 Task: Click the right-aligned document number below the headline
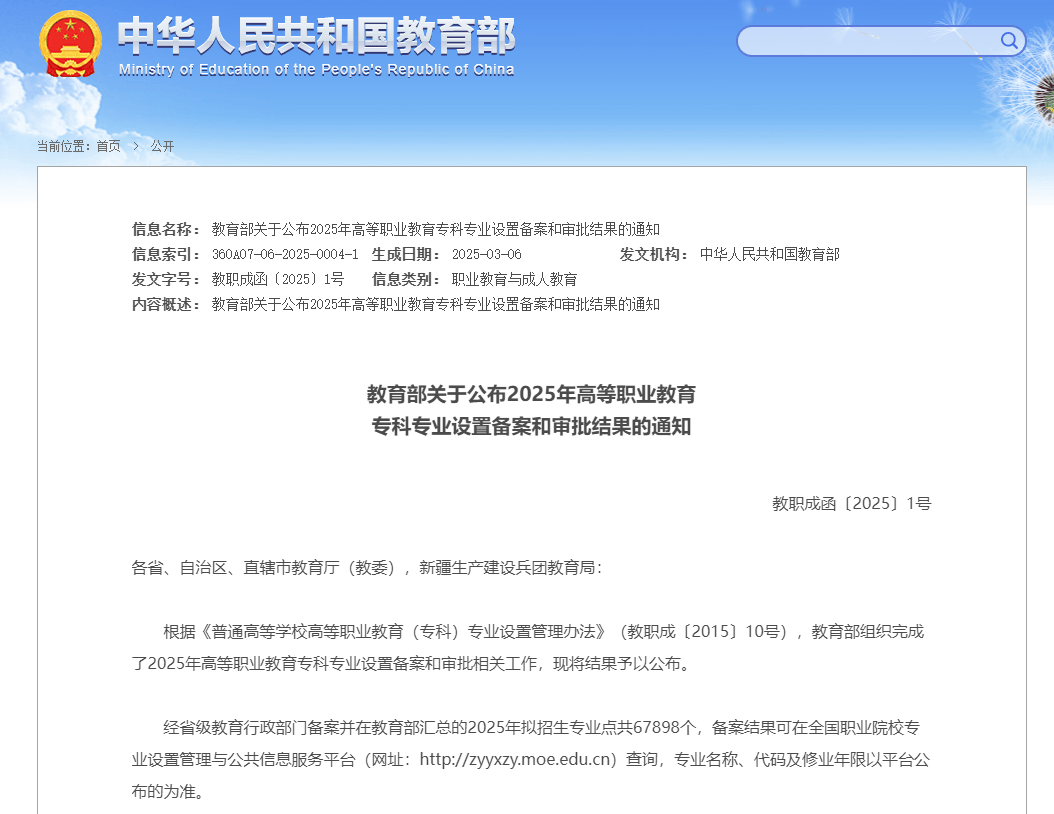[x=851, y=504]
